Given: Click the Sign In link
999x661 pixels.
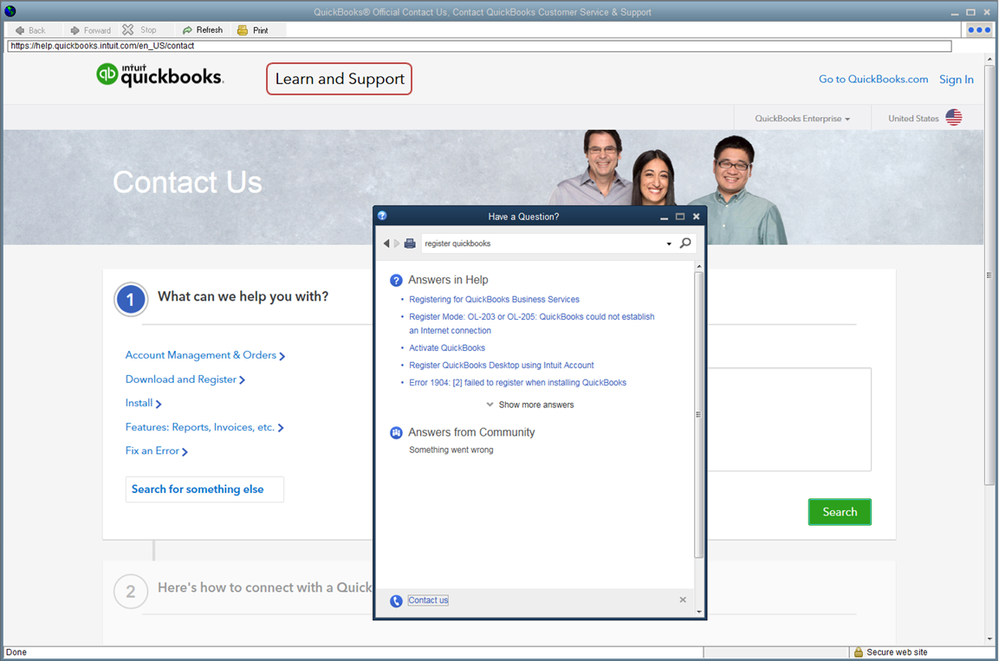Looking at the screenshot, I should [x=956, y=79].
